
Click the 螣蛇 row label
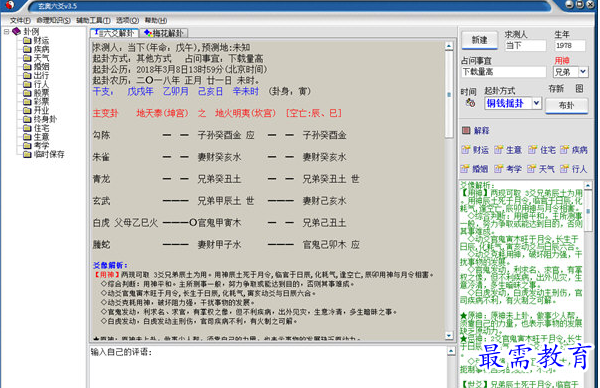(x=101, y=245)
